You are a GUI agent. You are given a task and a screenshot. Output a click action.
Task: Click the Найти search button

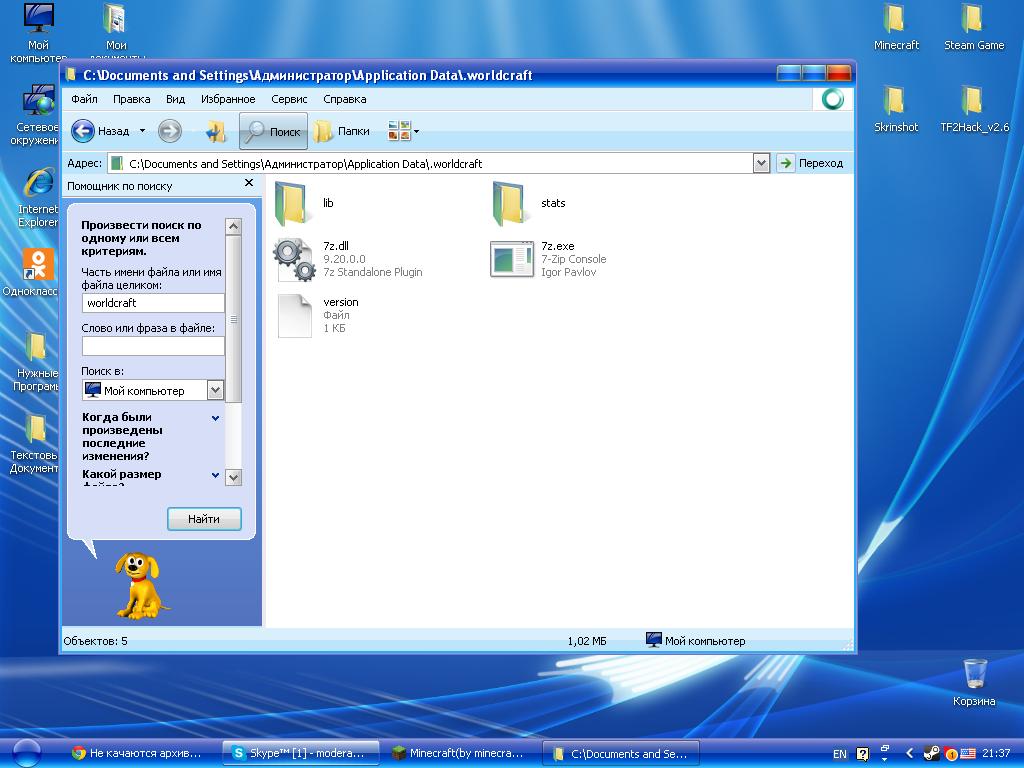[x=204, y=519]
